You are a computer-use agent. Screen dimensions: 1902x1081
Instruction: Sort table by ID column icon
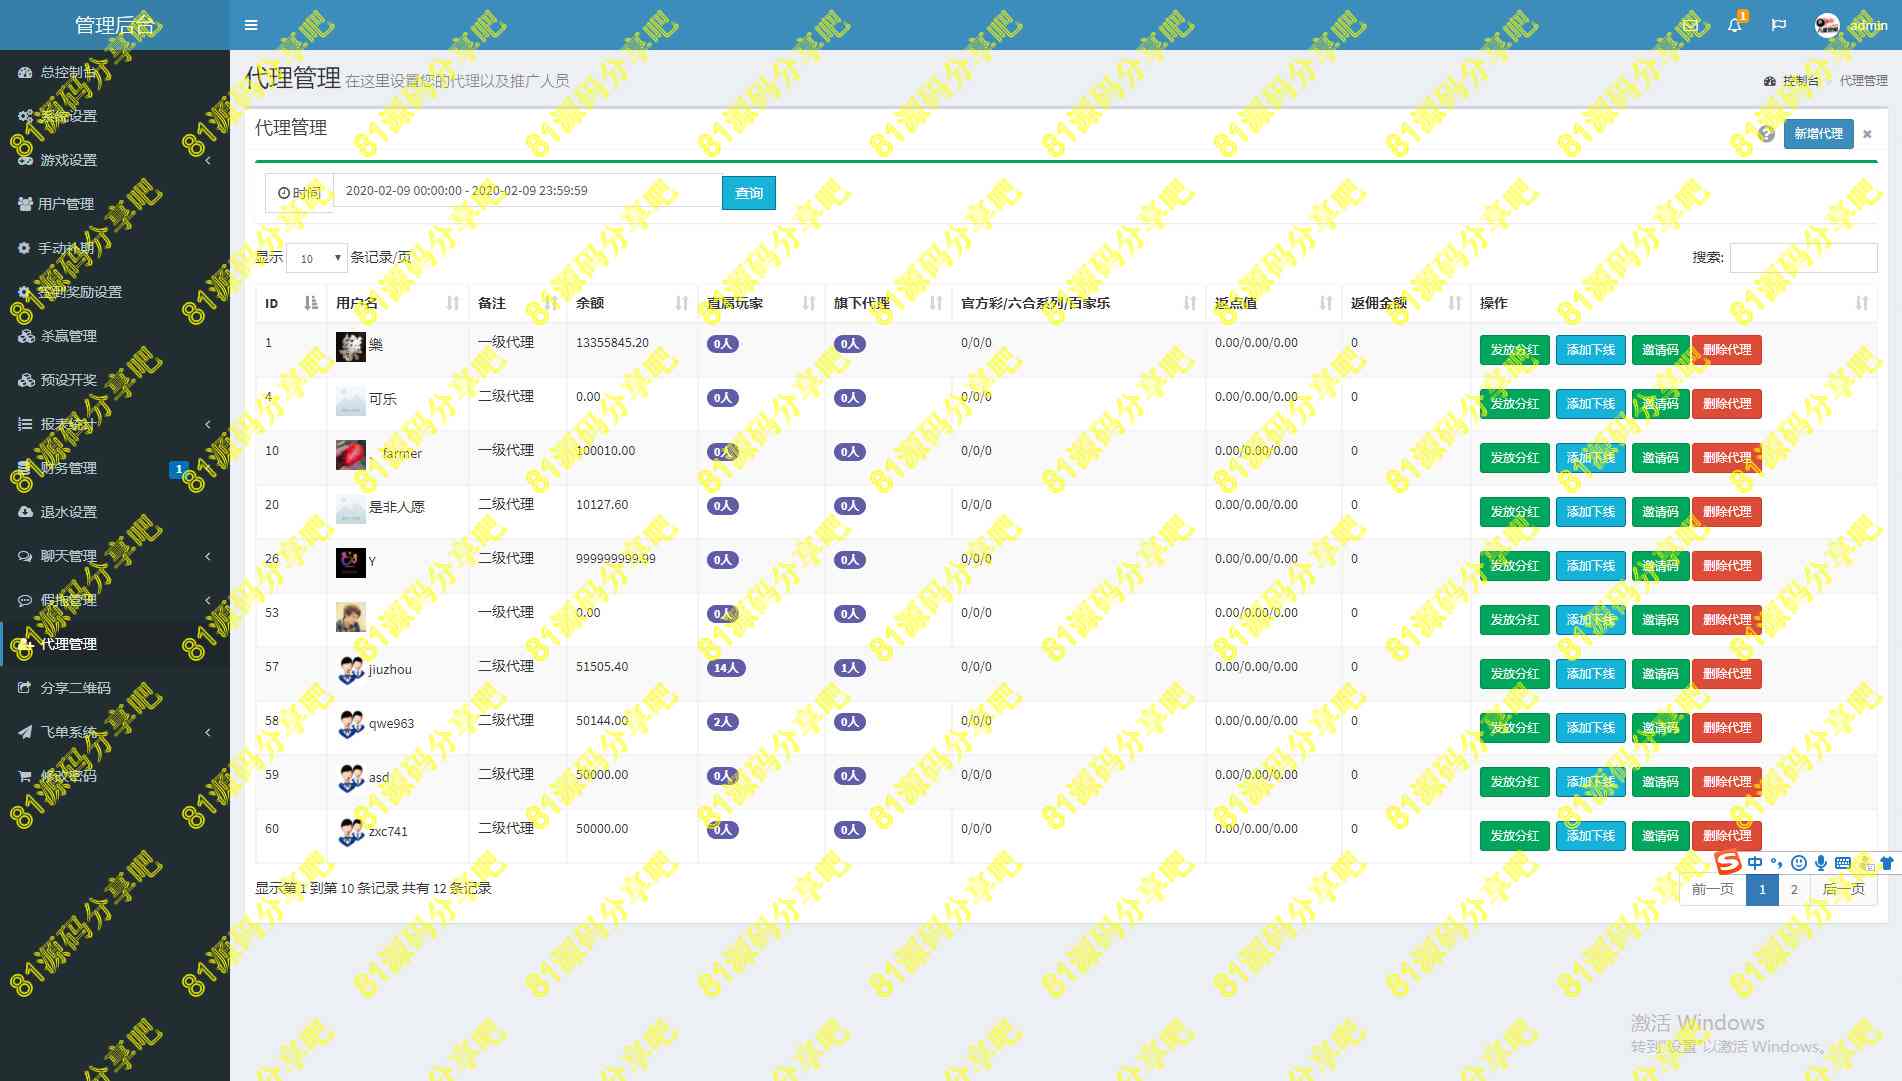[x=310, y=303]
